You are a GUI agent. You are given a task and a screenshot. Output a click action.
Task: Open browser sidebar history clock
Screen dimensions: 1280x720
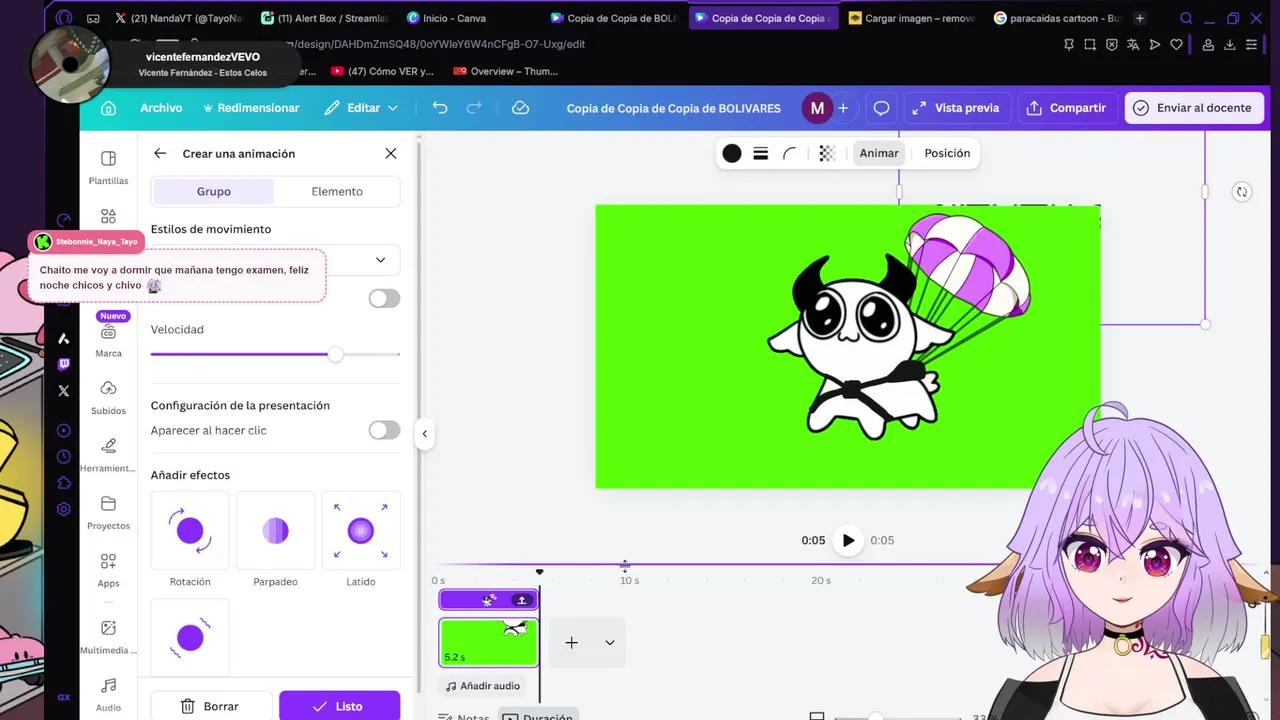64,457
